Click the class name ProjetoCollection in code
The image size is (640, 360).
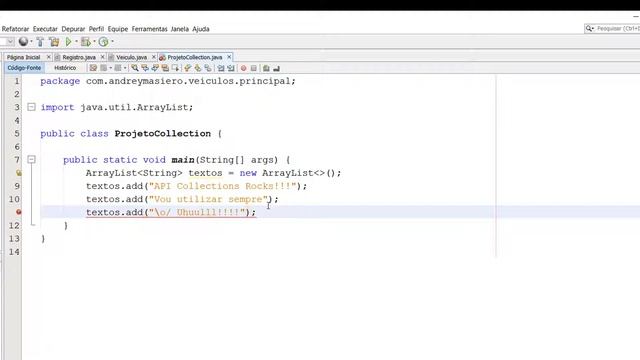click(162, 133)
